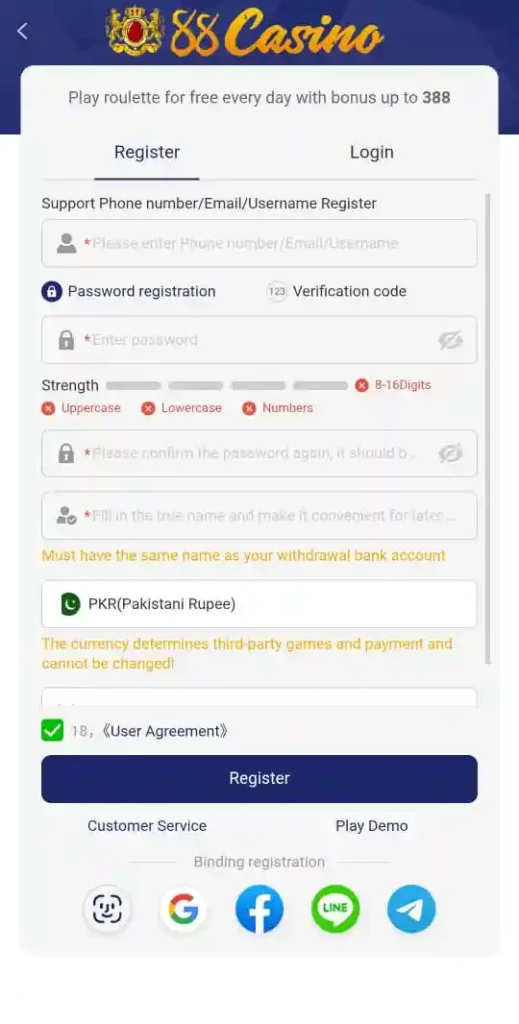Uncheck the User Agreement checkbox
519x1024 pixels.
tap(52, 730)
